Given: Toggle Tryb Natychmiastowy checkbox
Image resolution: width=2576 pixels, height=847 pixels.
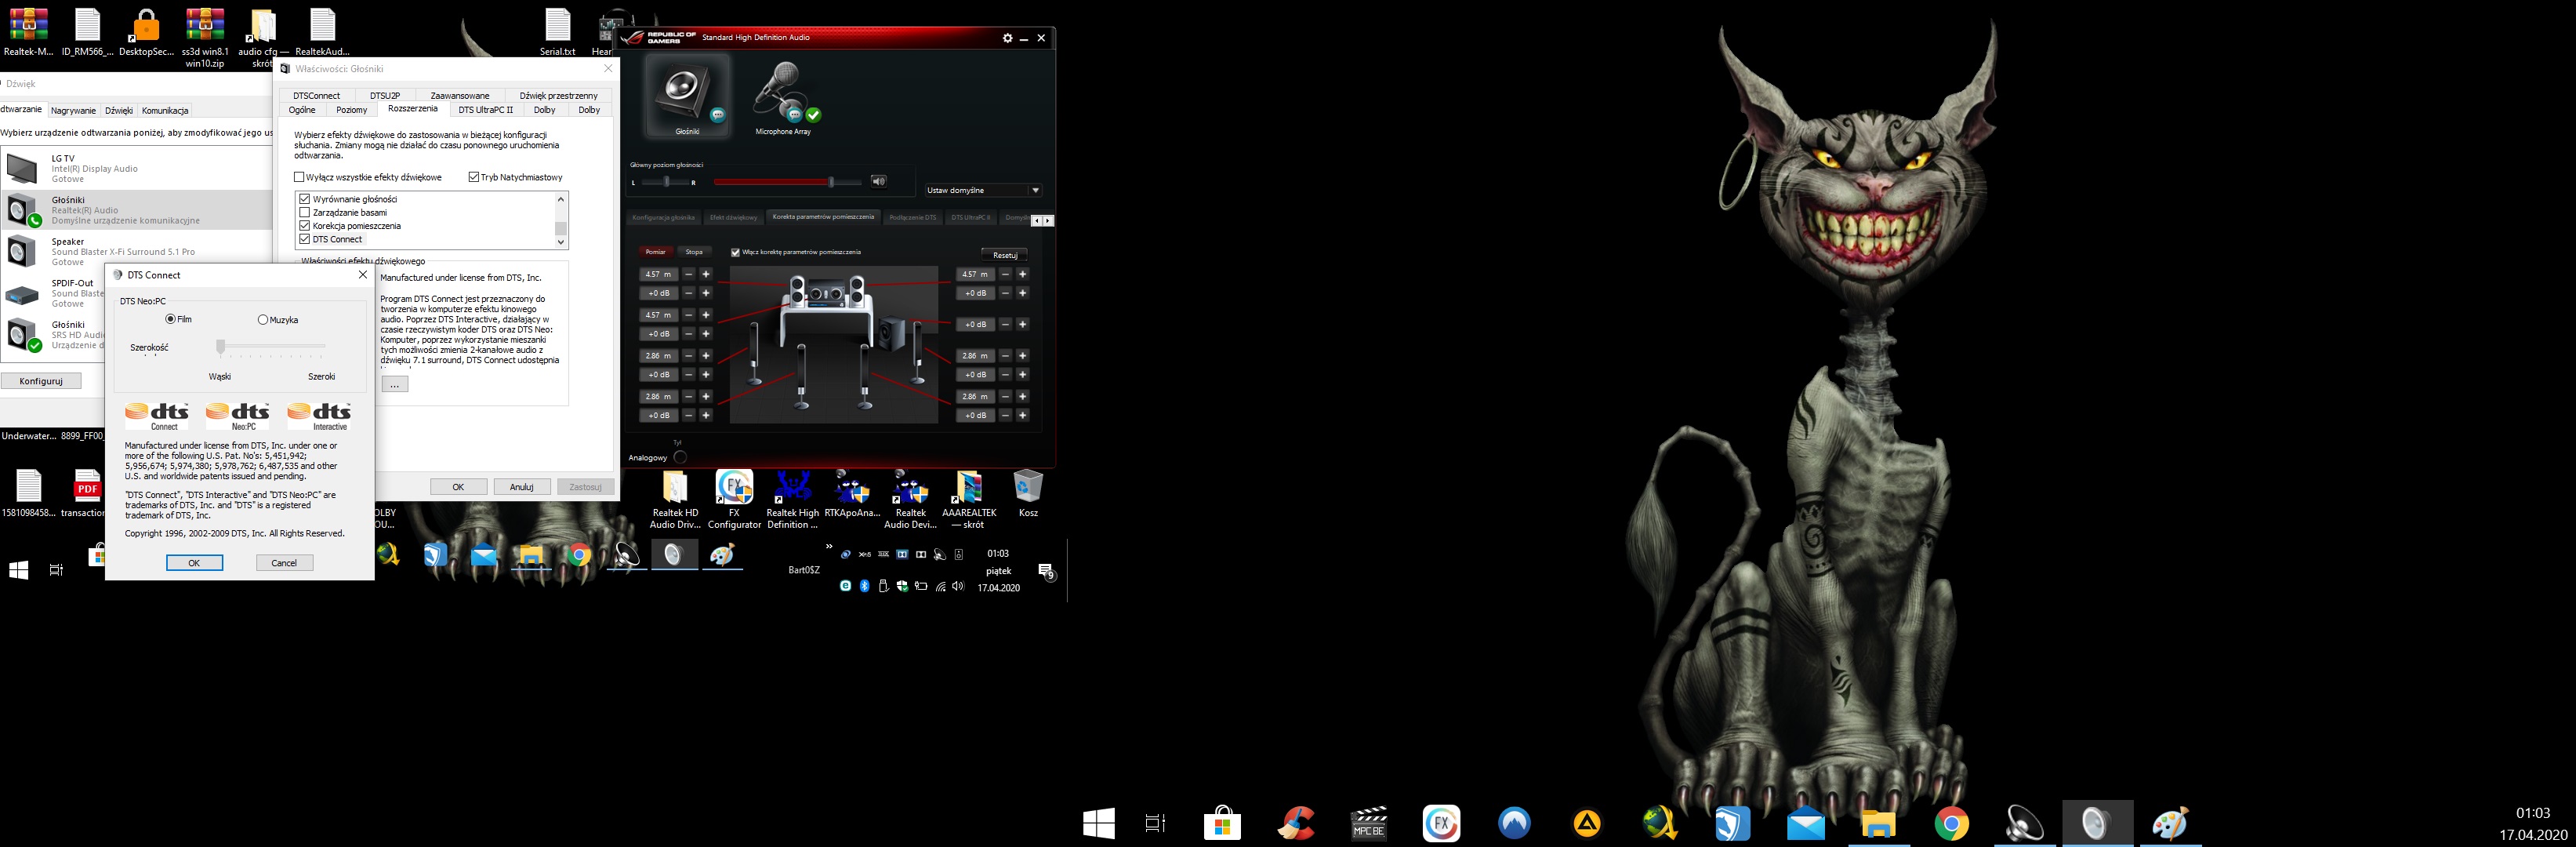Looking at the screenshot, I should coord(473,177).
